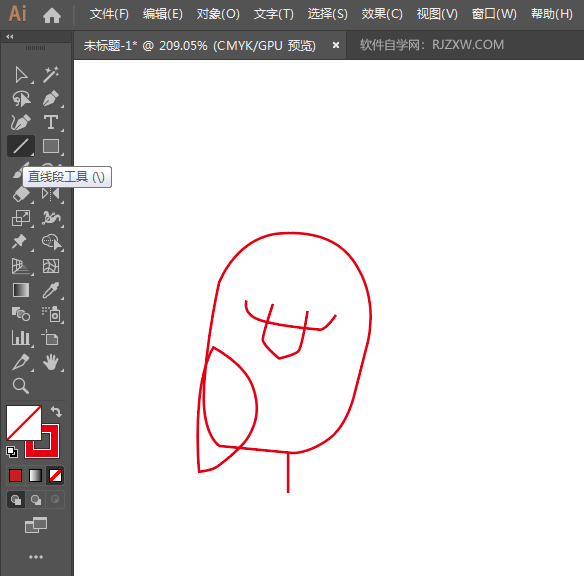
Task: Open the 窗口(W) menu
Action: 494,14
